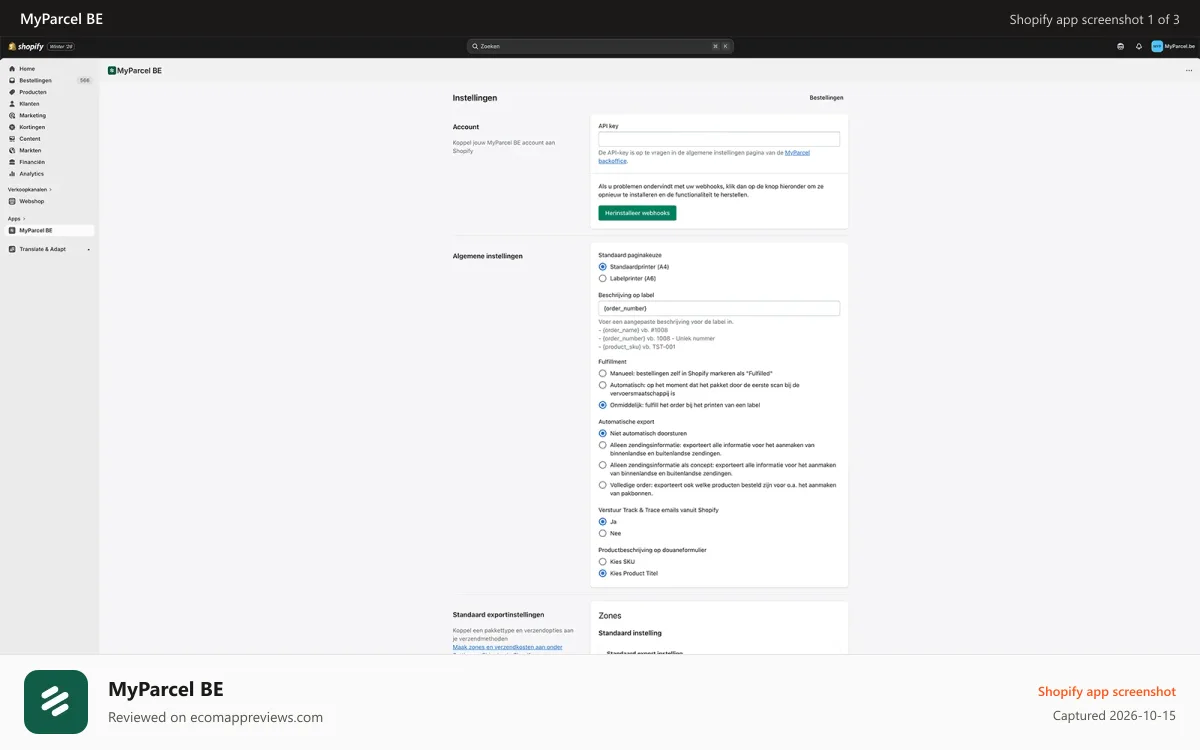
Task: Open notifications via the bell icon
Action: click(1139, 46)
